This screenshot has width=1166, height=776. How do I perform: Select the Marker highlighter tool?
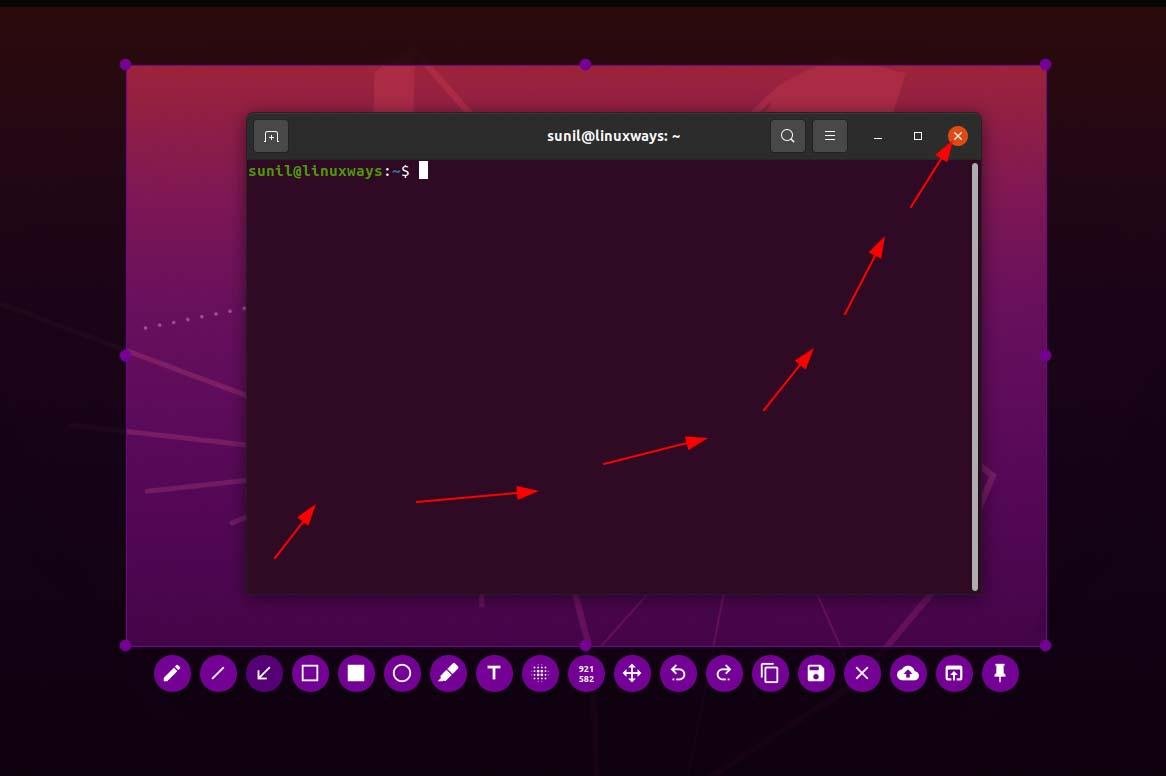pos(448,674)
